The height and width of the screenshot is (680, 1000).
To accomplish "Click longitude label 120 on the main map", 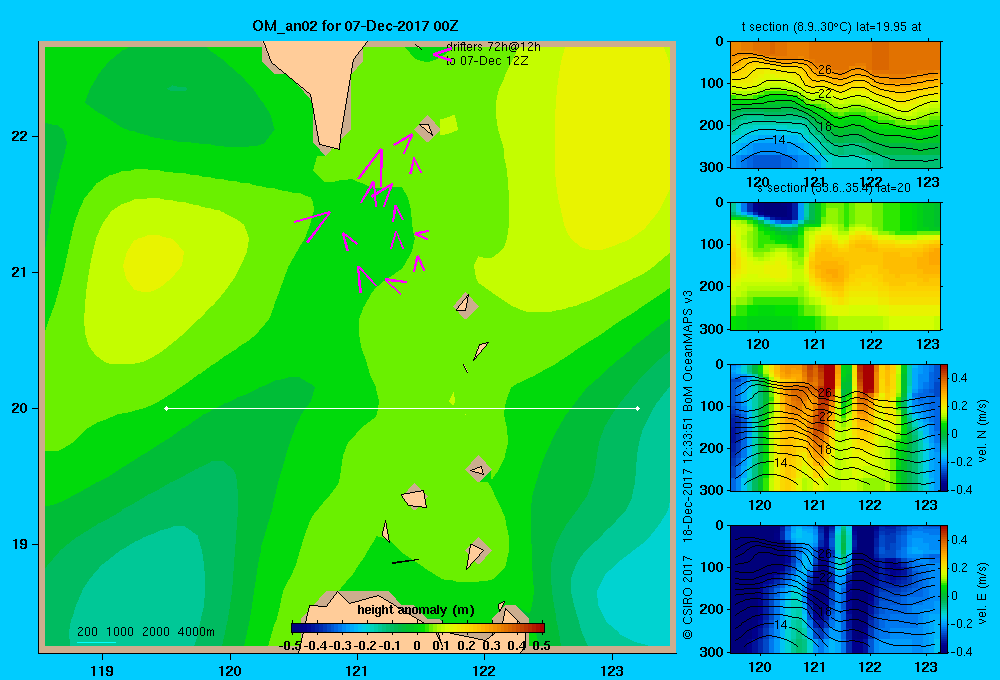I will (230, 670).
